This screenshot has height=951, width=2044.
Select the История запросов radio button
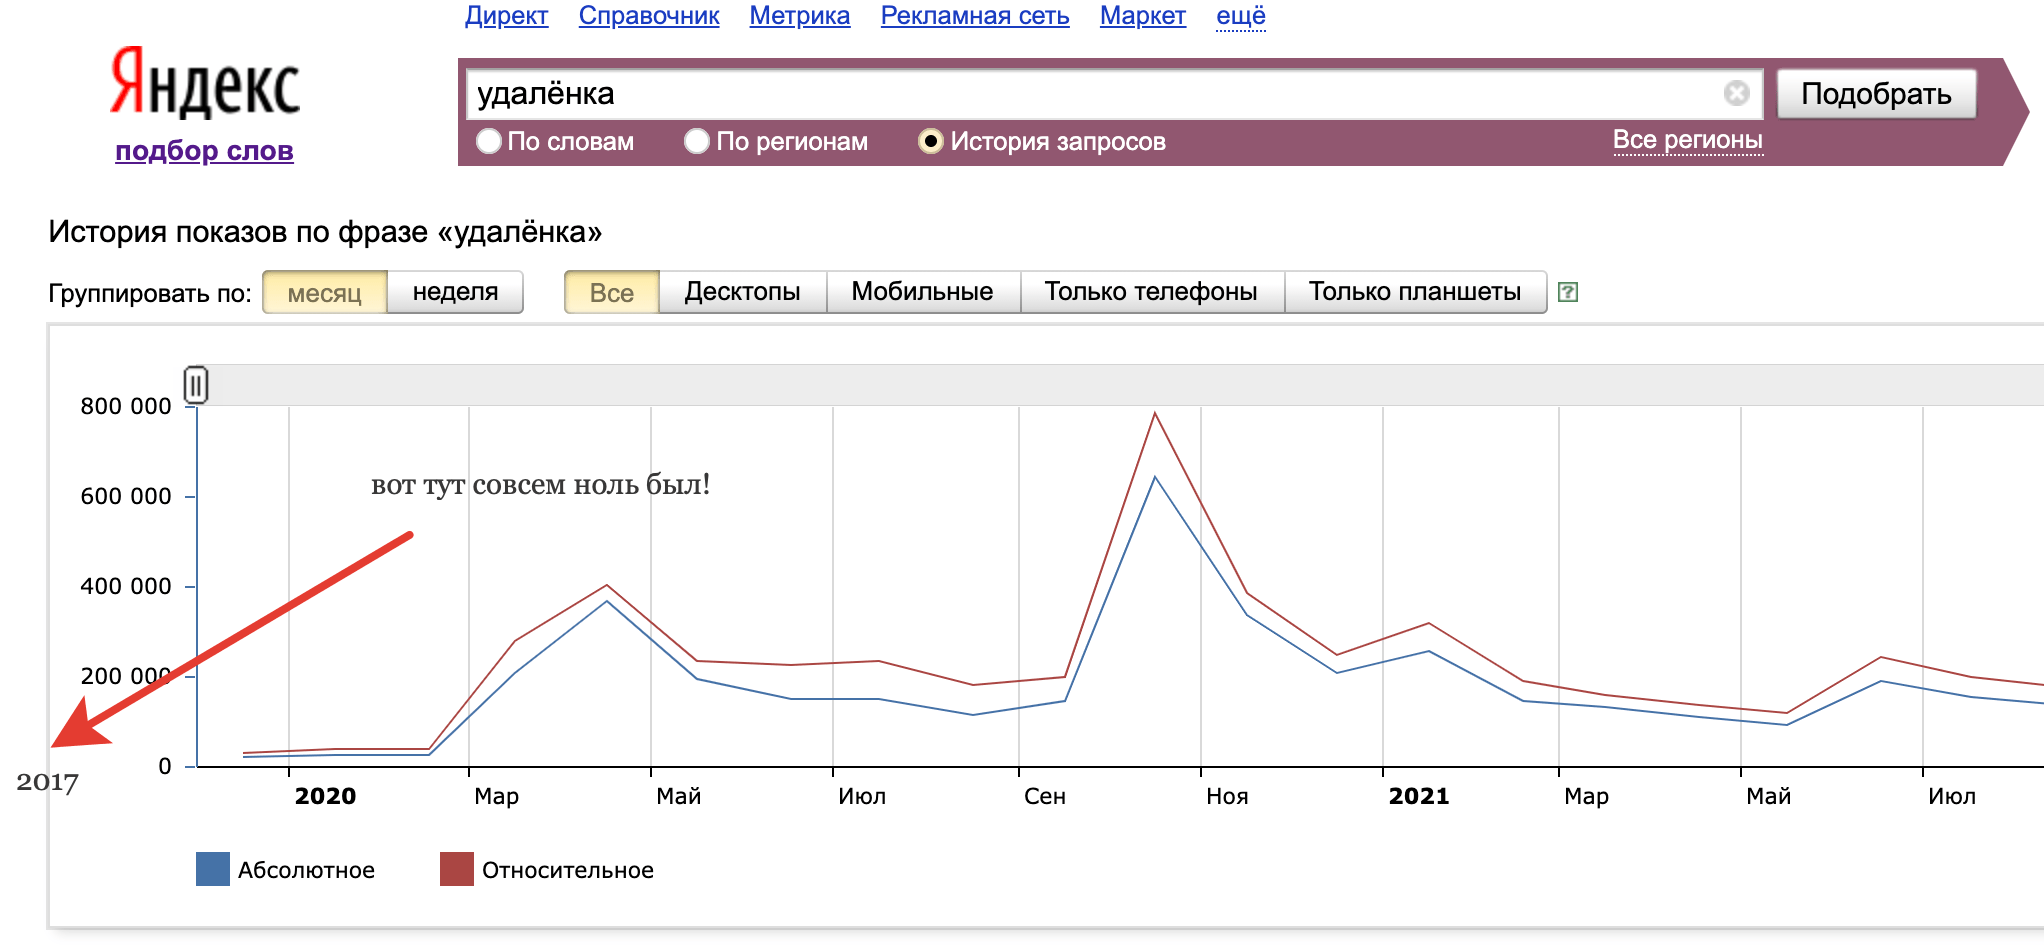pyautogui.click(x=930, y=141)
